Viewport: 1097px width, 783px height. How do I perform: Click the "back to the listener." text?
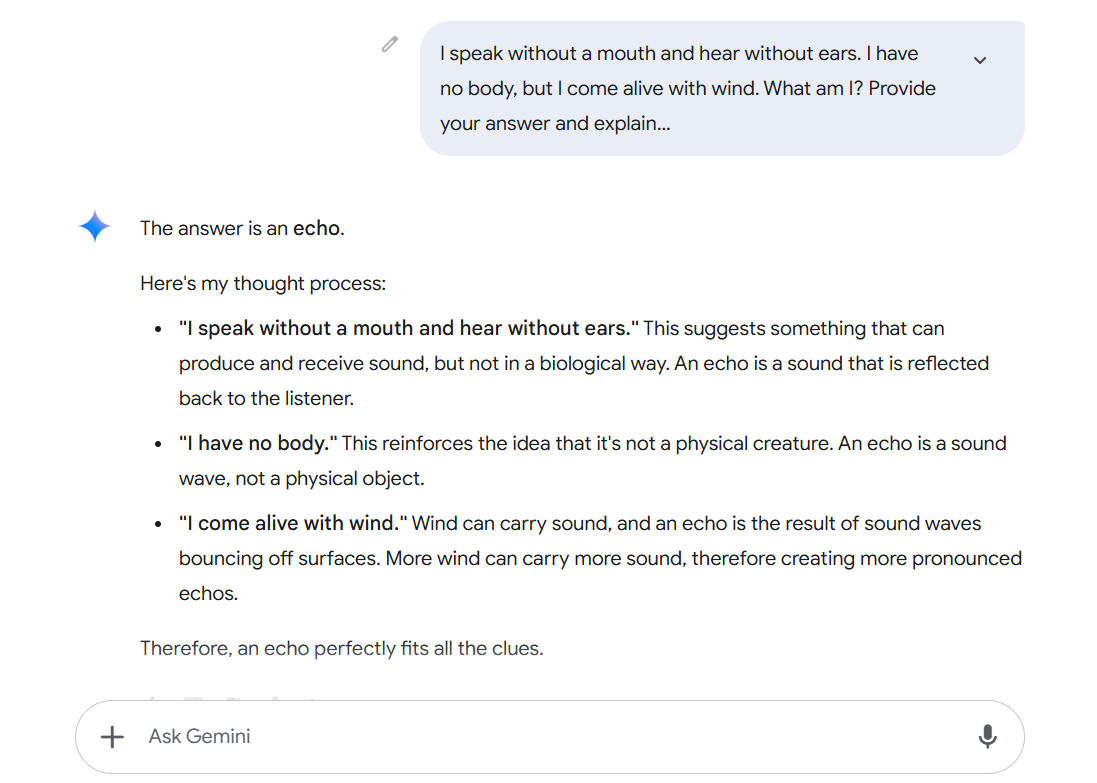point(266,398)
